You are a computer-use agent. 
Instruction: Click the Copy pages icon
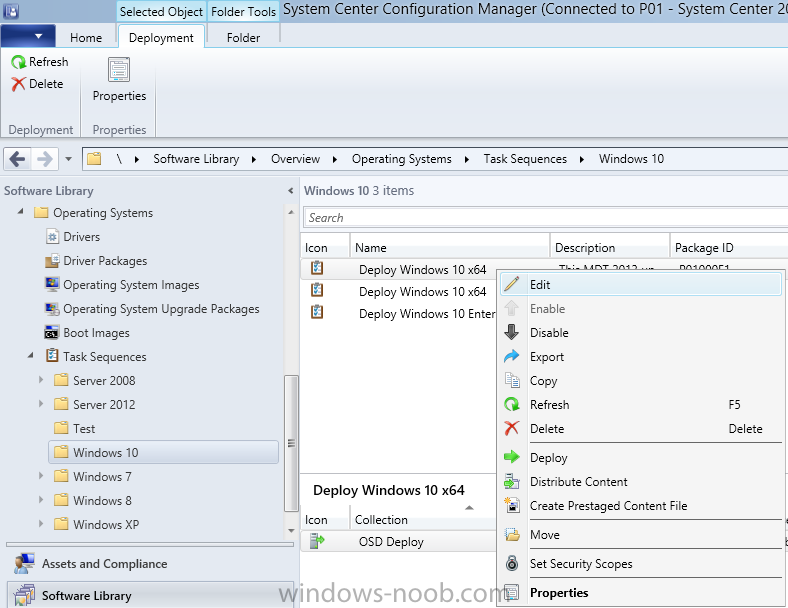(x=512, y=380)
